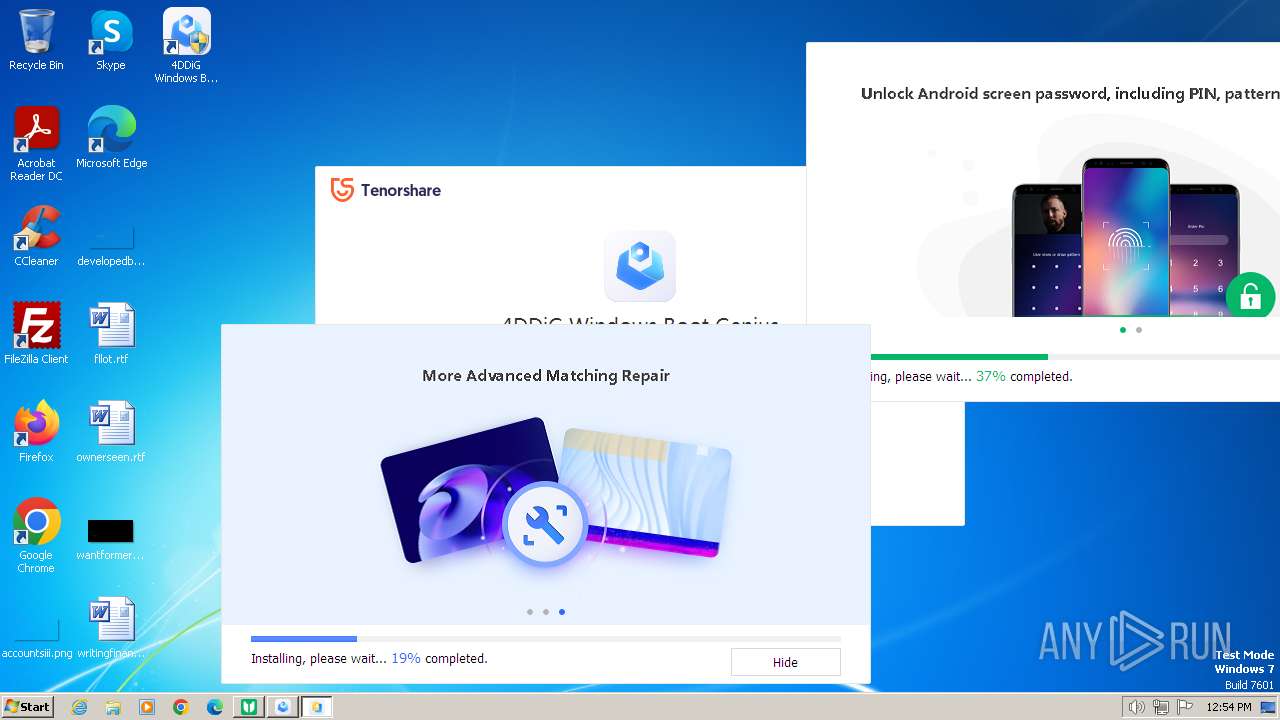Image resolution: width=1280 pixels, height=720 pixels.
Task: Launch Chrome from the taskbar
Action: [x=181, y=707]
